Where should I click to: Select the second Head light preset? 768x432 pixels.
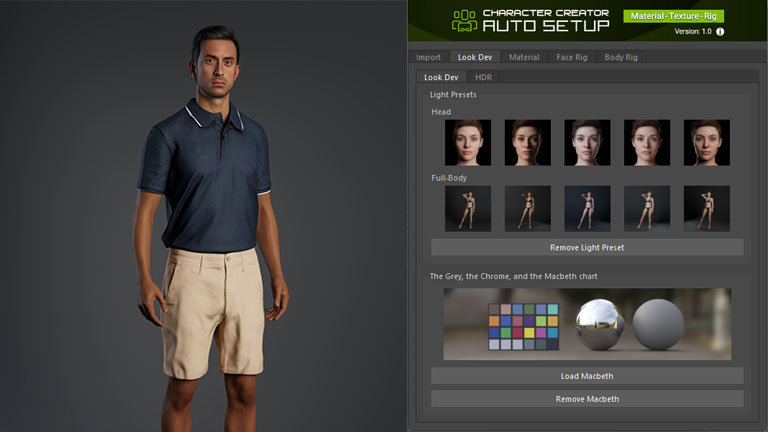[x=528, y=143]
